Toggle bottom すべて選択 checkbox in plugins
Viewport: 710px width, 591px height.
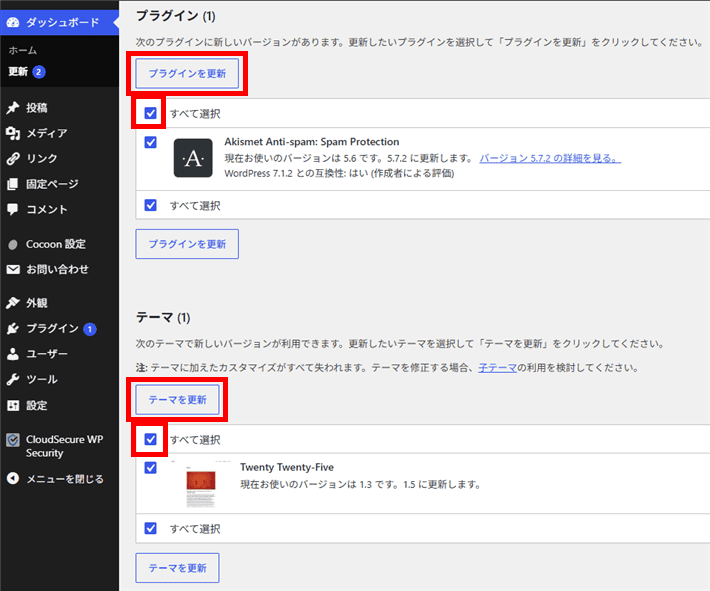[150, 205]
